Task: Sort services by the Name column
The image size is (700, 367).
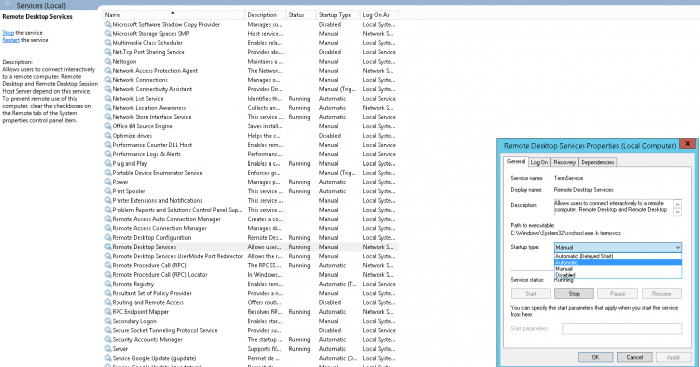Action: point(174,15)
